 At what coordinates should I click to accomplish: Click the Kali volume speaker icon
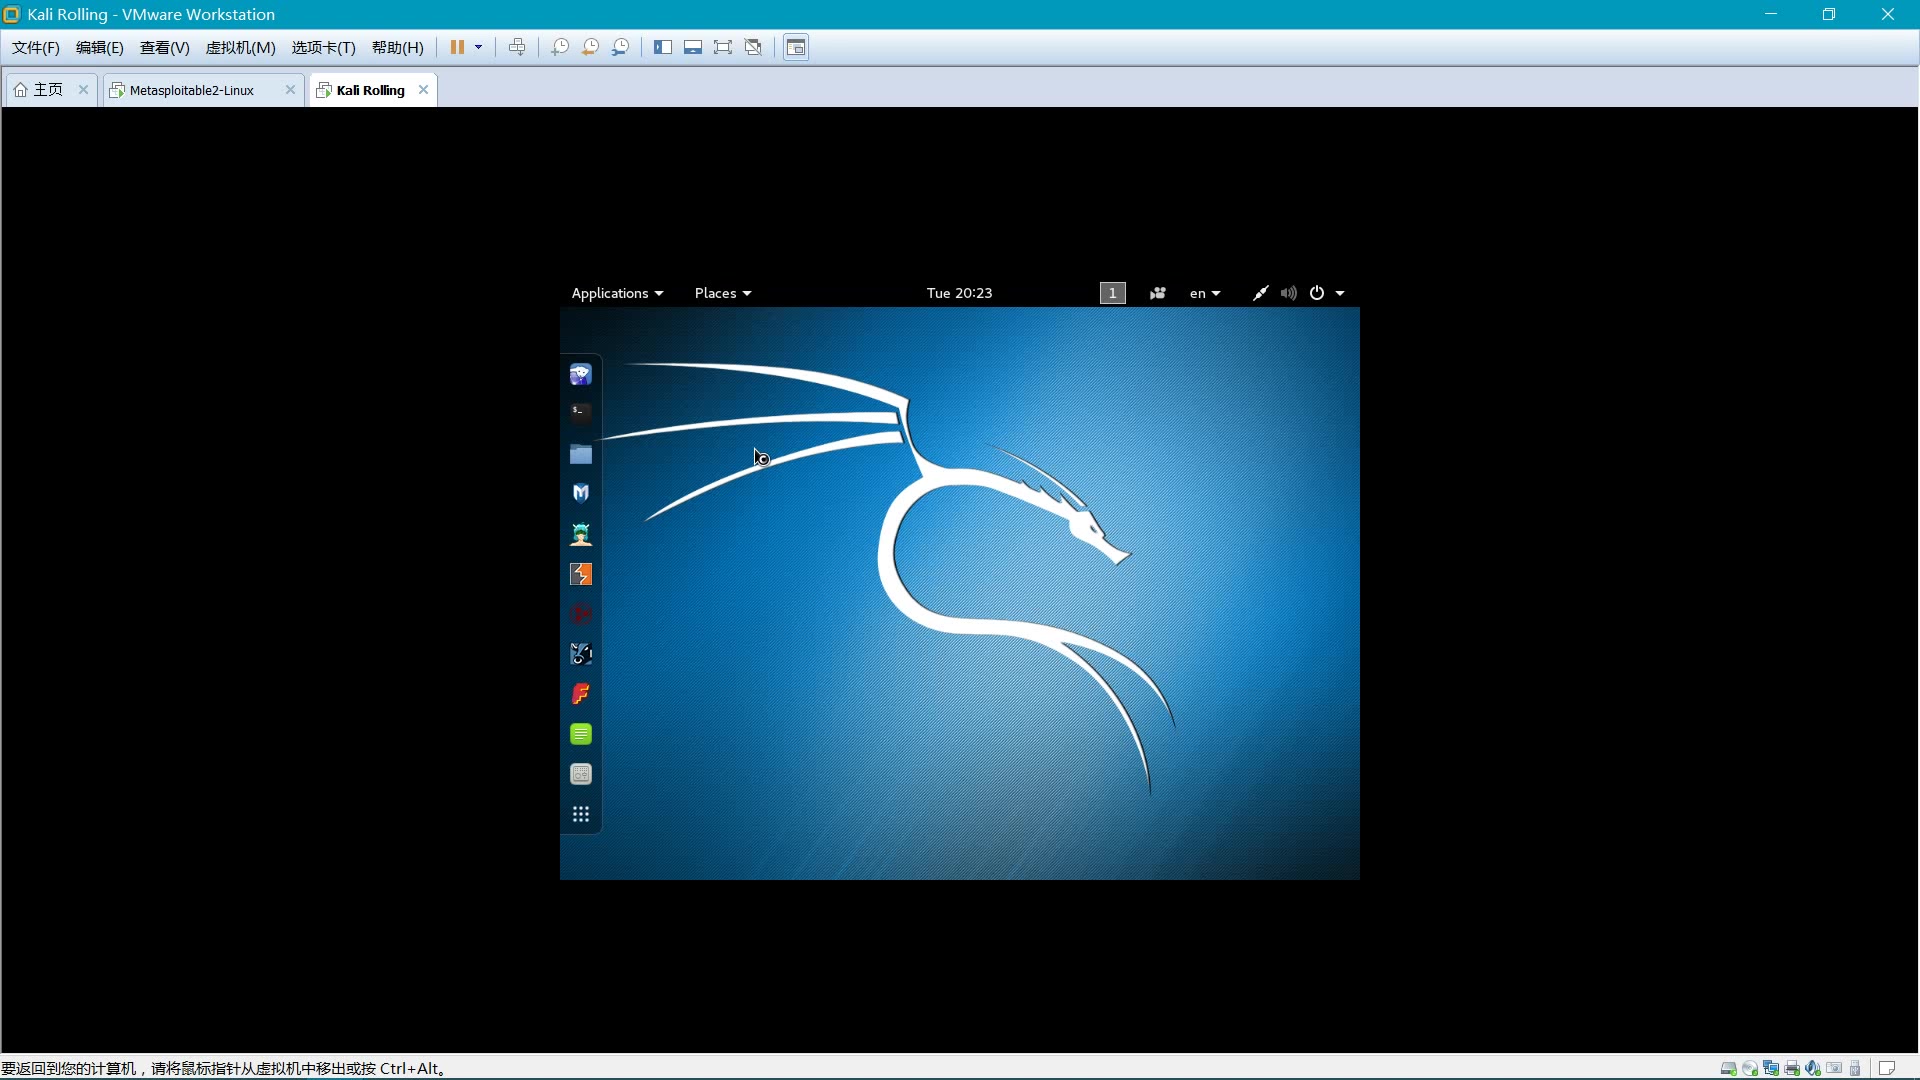1288,293
